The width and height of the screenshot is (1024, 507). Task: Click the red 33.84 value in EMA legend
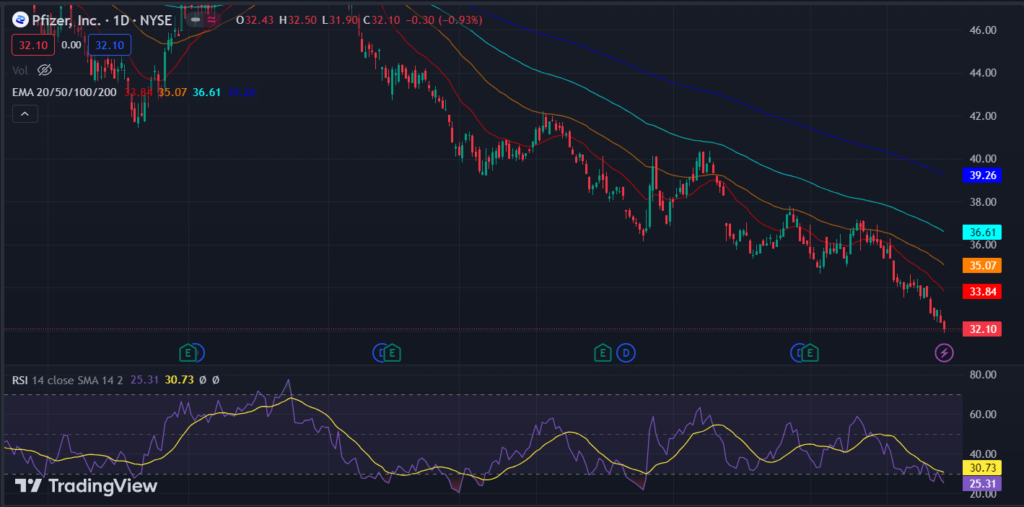pyautogui.click(x=137, y=92)
